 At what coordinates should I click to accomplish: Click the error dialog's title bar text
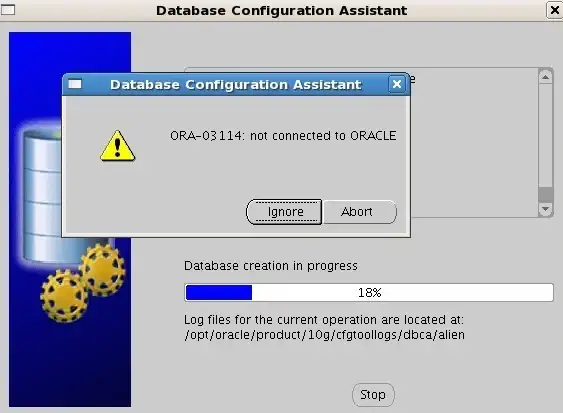(236, 85)
